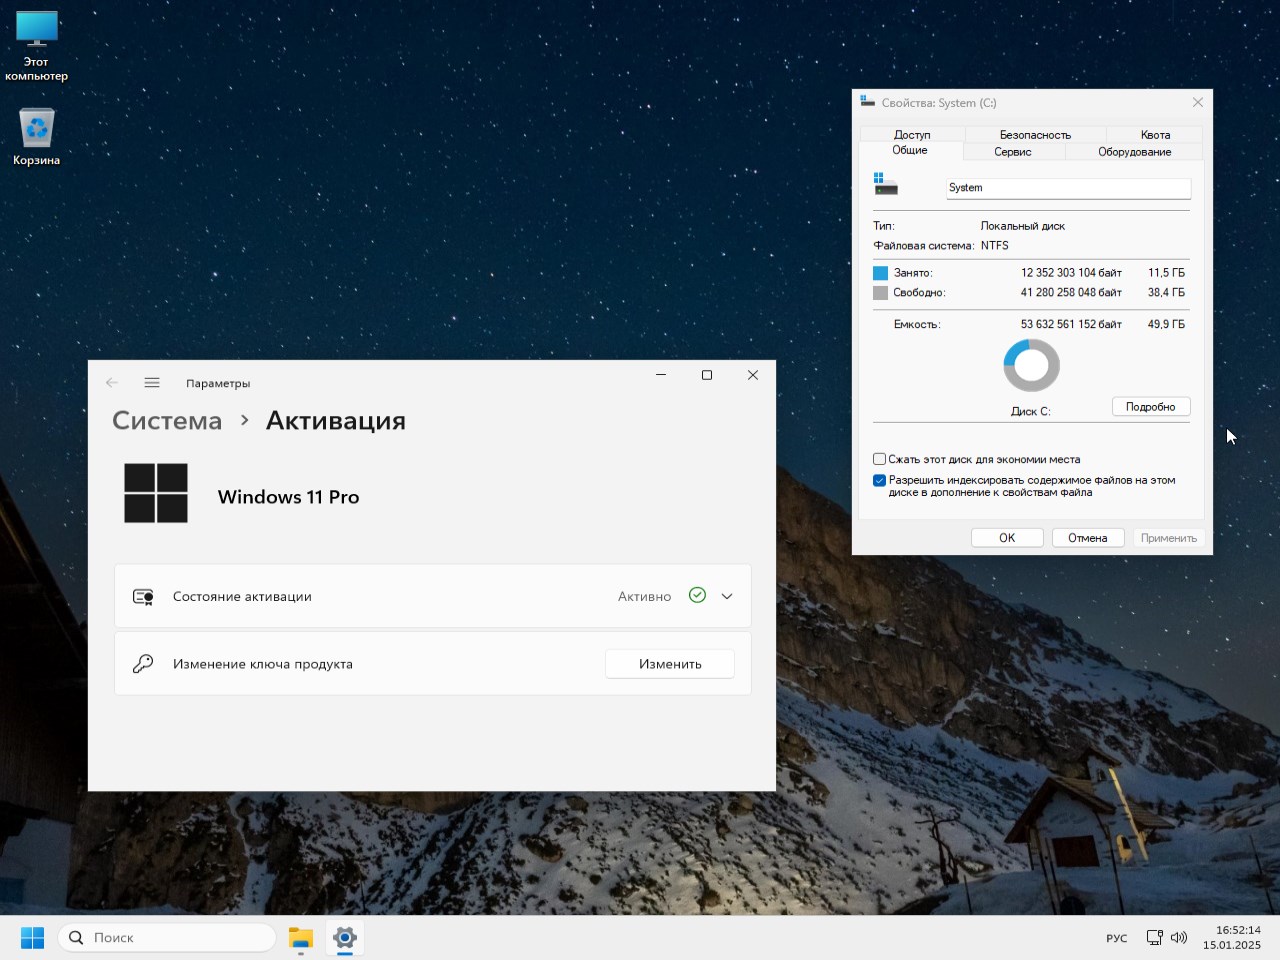Viewport: 1280px width, 960px height.
Task: Click the green activation checkmark icon
Action: point(697,595)
